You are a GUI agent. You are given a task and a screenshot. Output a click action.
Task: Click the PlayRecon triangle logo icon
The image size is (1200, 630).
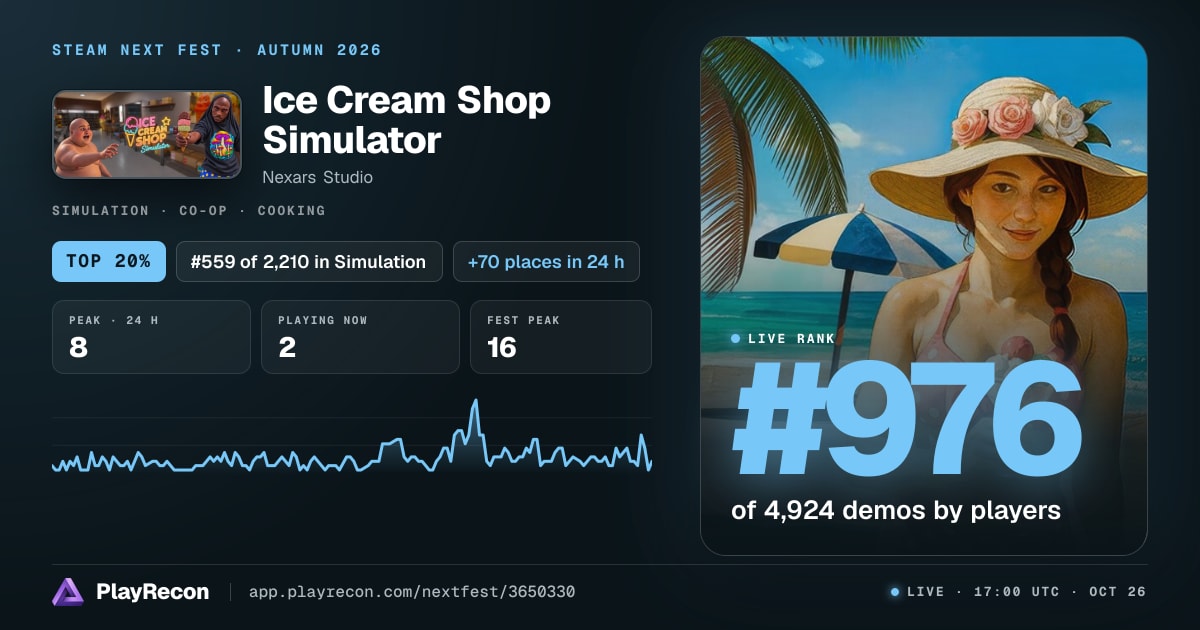pyautogui.click(x=68, y=592)
